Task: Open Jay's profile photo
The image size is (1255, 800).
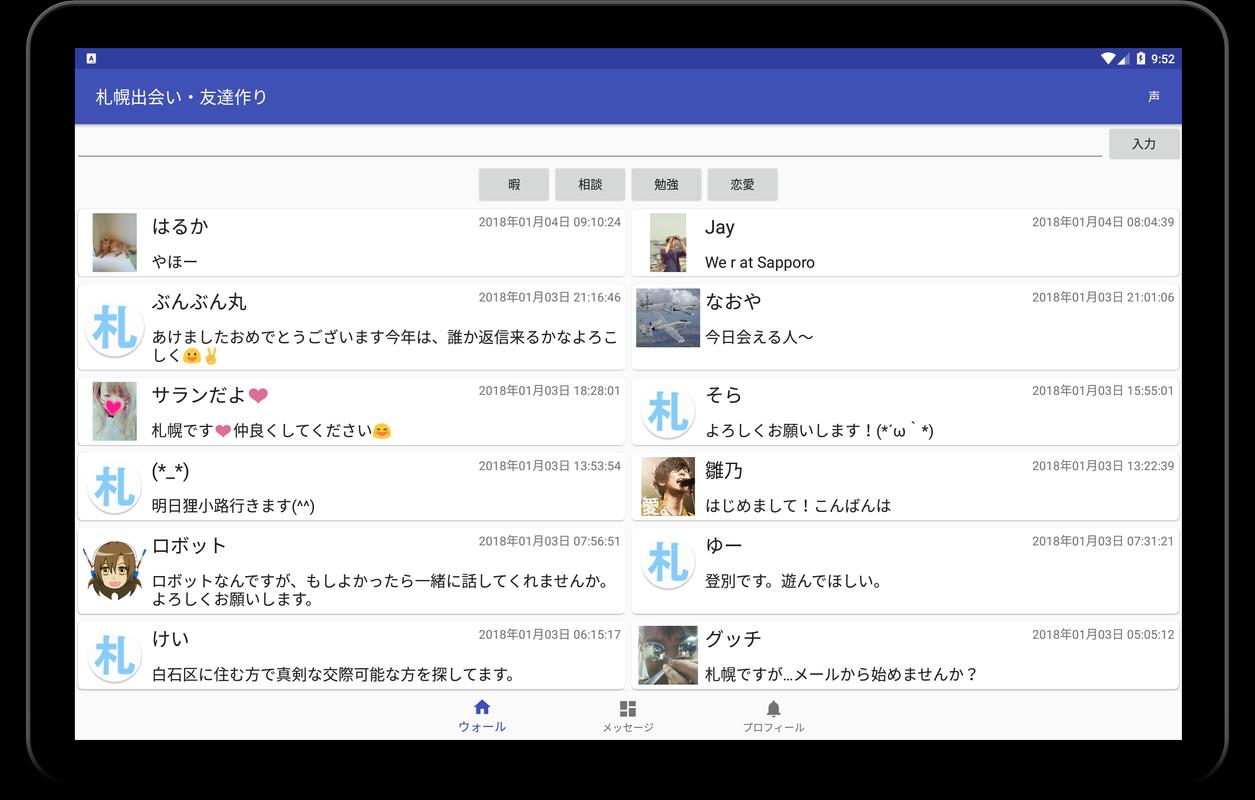Action: coord(668,242)
